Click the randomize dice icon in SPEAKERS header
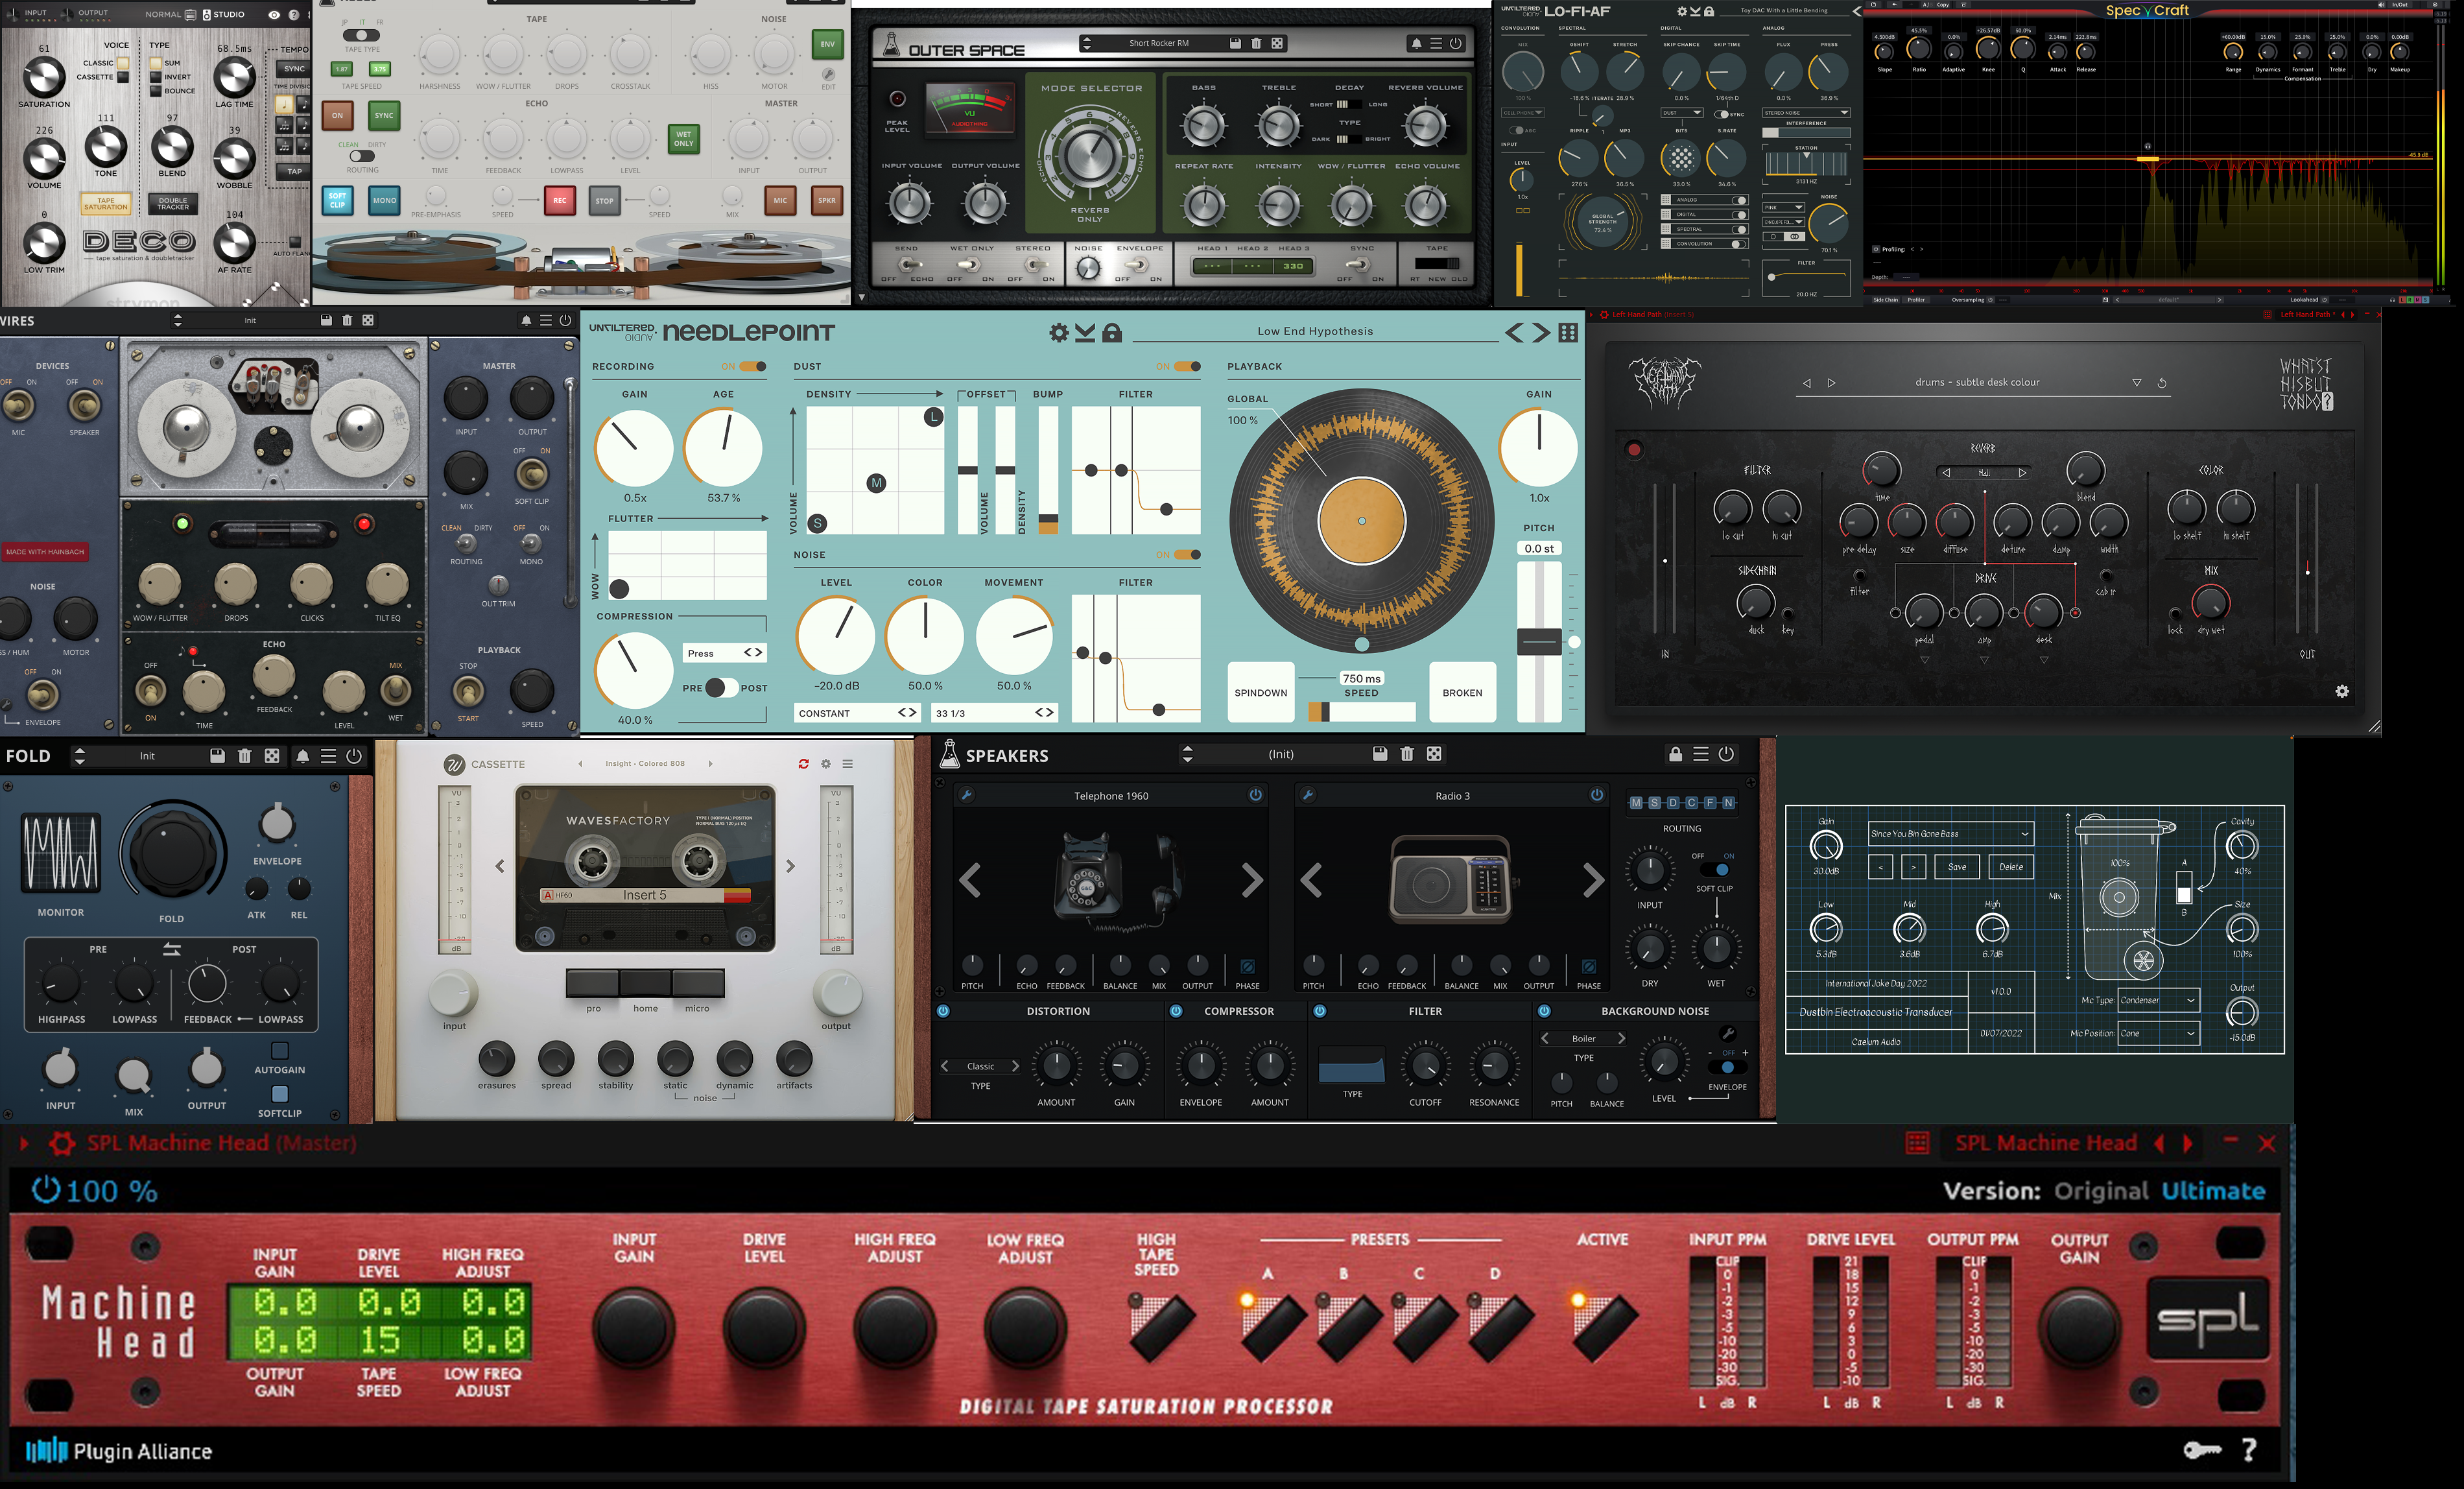The width and height of the screenshot is (2464, 1489). tap(1434, 754)
